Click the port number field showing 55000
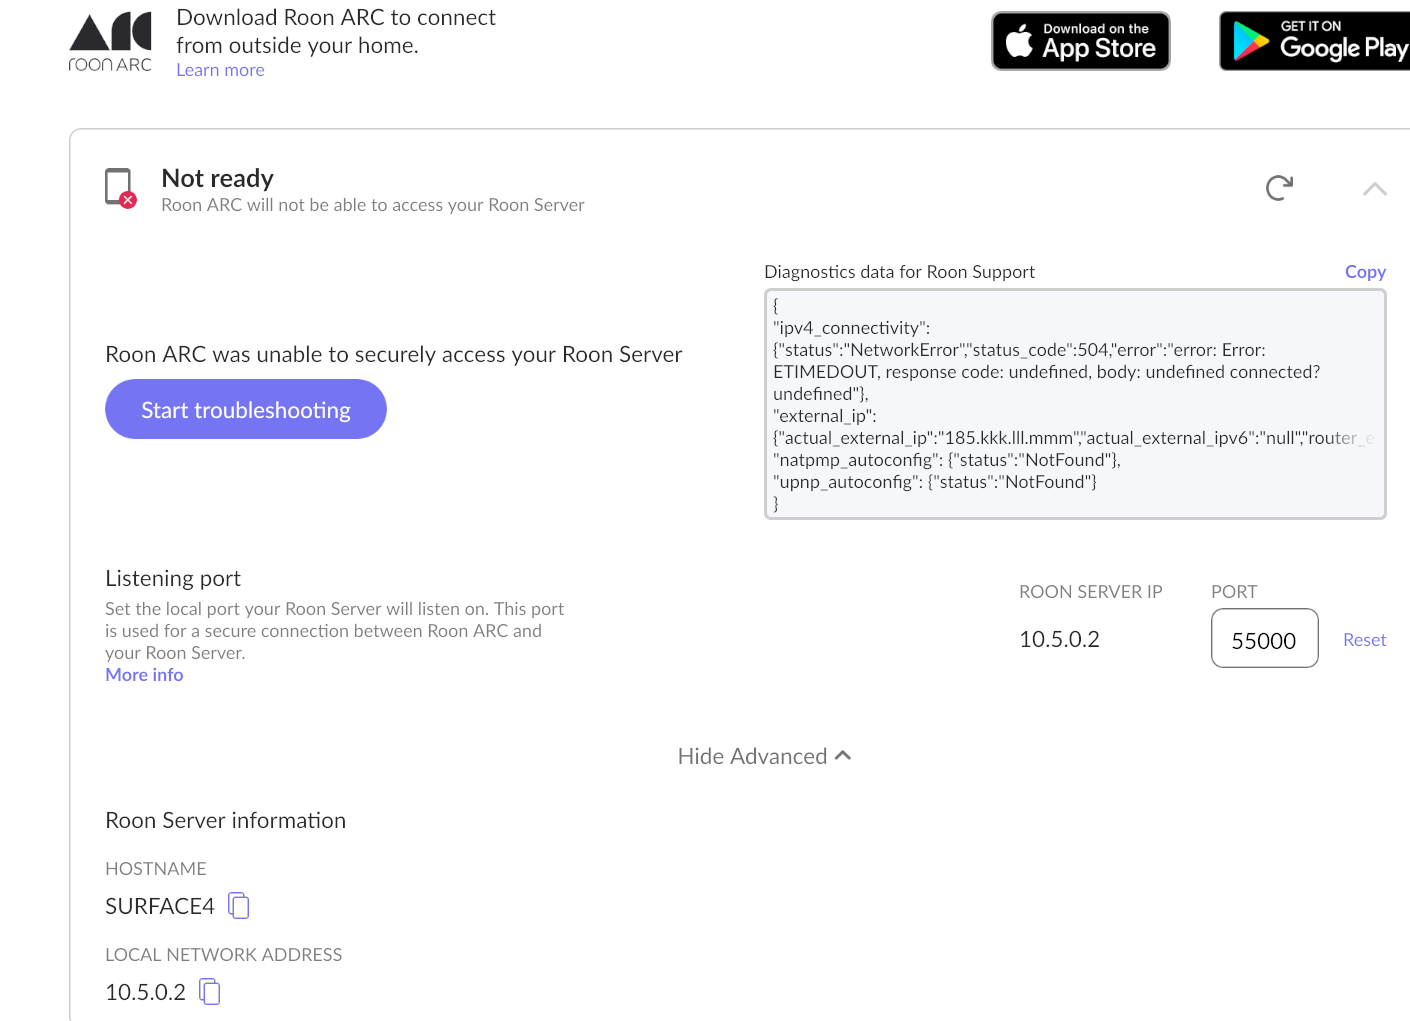 (1264, 638)
